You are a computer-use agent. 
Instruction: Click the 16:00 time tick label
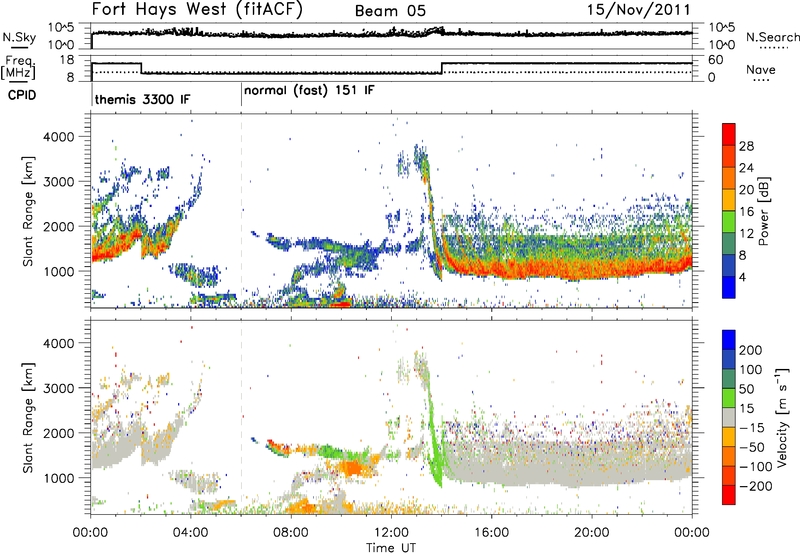pos(491,533)
